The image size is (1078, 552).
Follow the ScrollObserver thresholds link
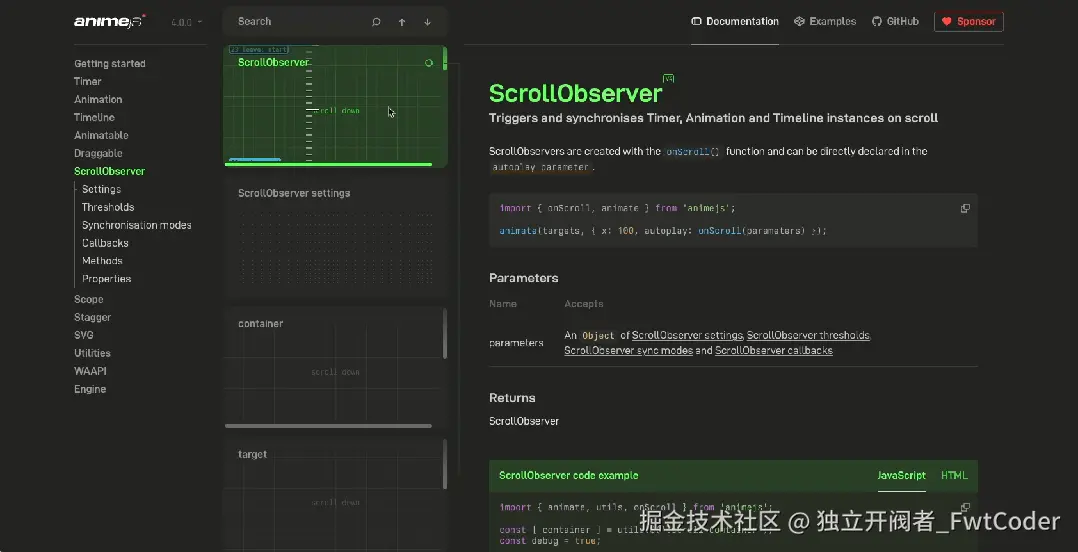[x=808, y=335]
